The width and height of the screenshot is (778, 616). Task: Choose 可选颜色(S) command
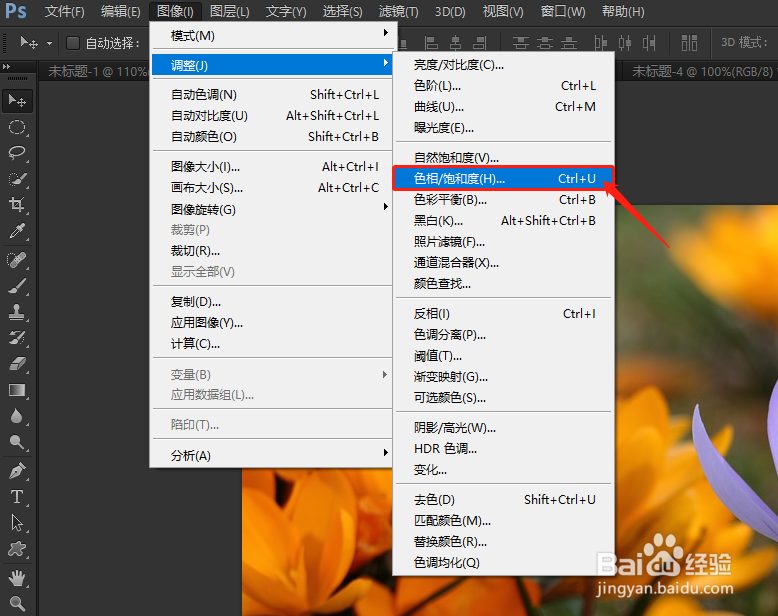click(503, 398)
